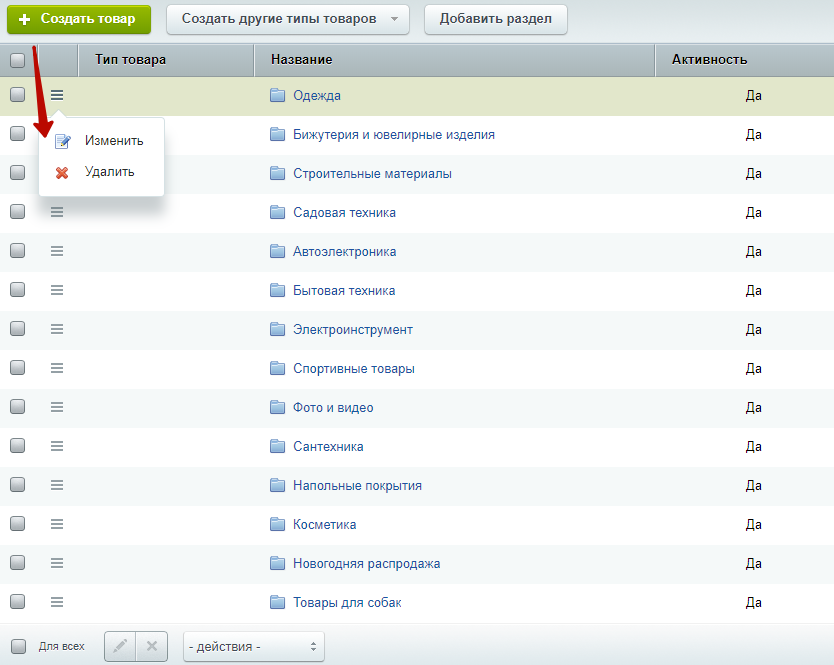Open the Бижутерия и ювелирные изделия link

(394, 135)
